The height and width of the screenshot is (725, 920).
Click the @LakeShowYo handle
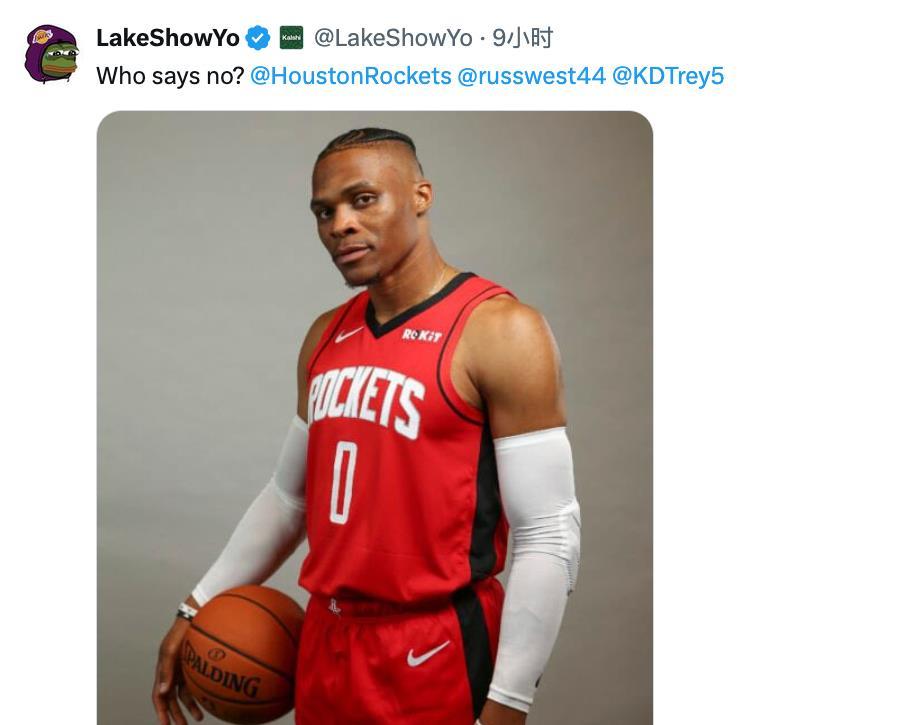[393, 38]
